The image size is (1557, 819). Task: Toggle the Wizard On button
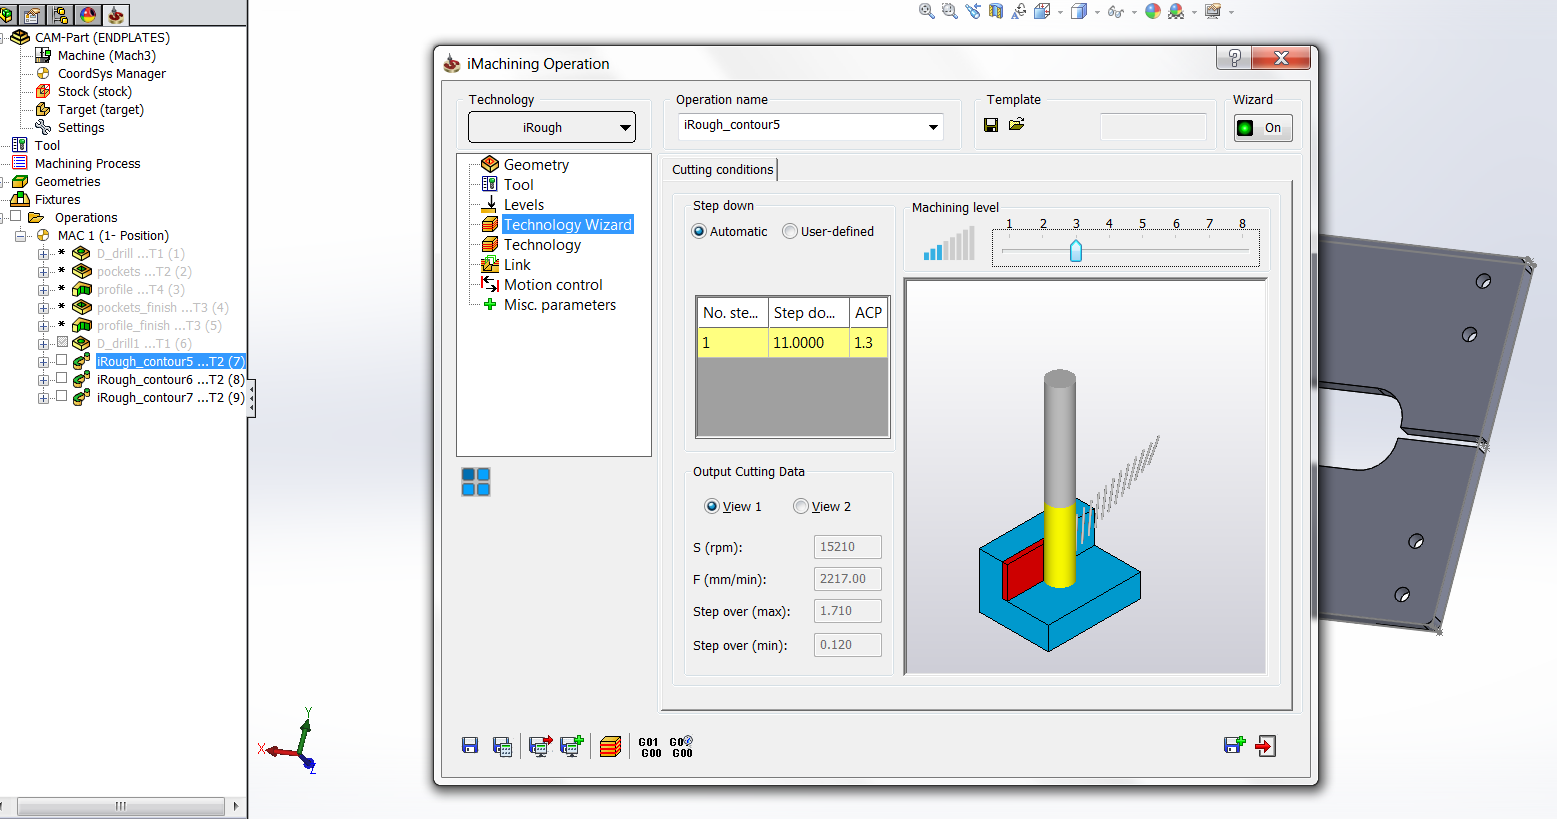click(x=1263, y=128)
